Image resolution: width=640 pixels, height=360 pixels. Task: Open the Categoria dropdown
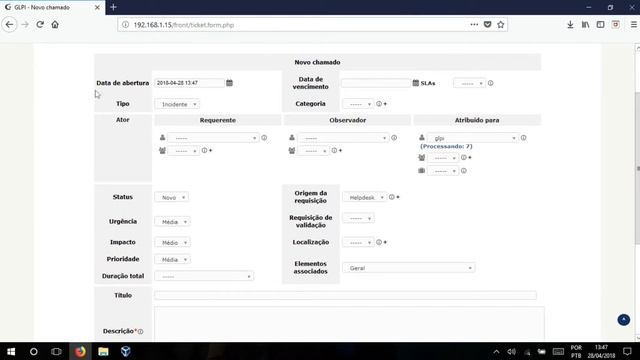(358, 104)
